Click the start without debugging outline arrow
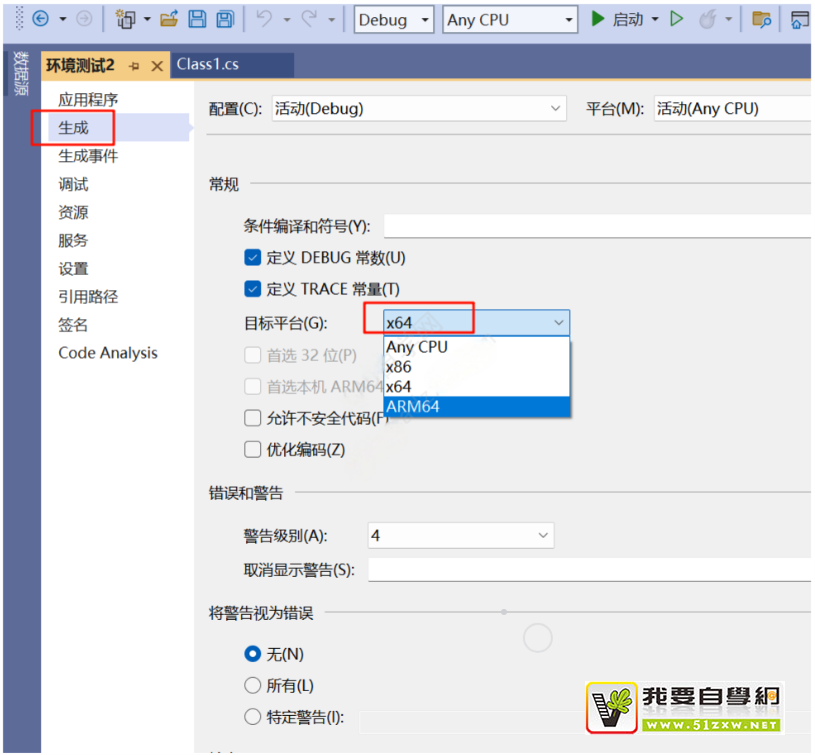The image size is (815, 755). (x=677, y=19)
